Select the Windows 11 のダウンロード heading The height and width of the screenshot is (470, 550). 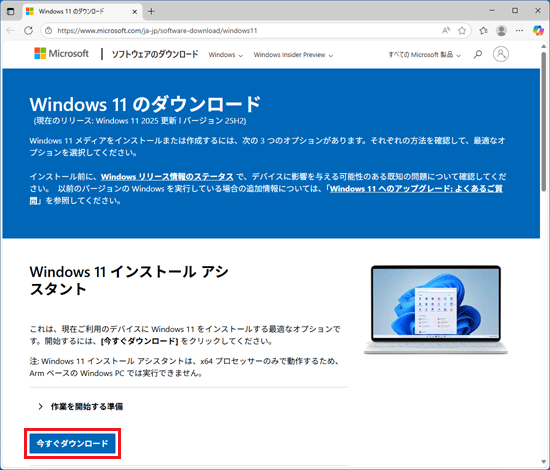(x=145, y=104)
